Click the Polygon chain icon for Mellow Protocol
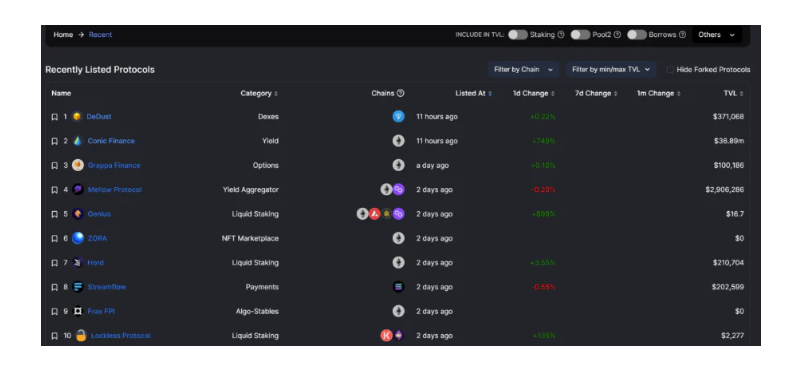 [x=398, y=190]
